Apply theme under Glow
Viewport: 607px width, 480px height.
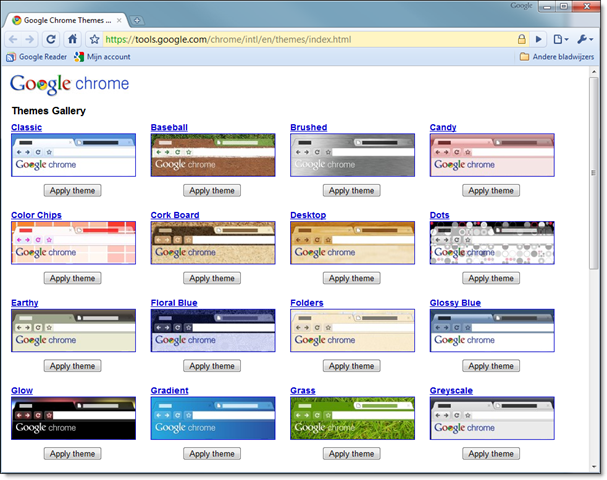tap(72, 454)
